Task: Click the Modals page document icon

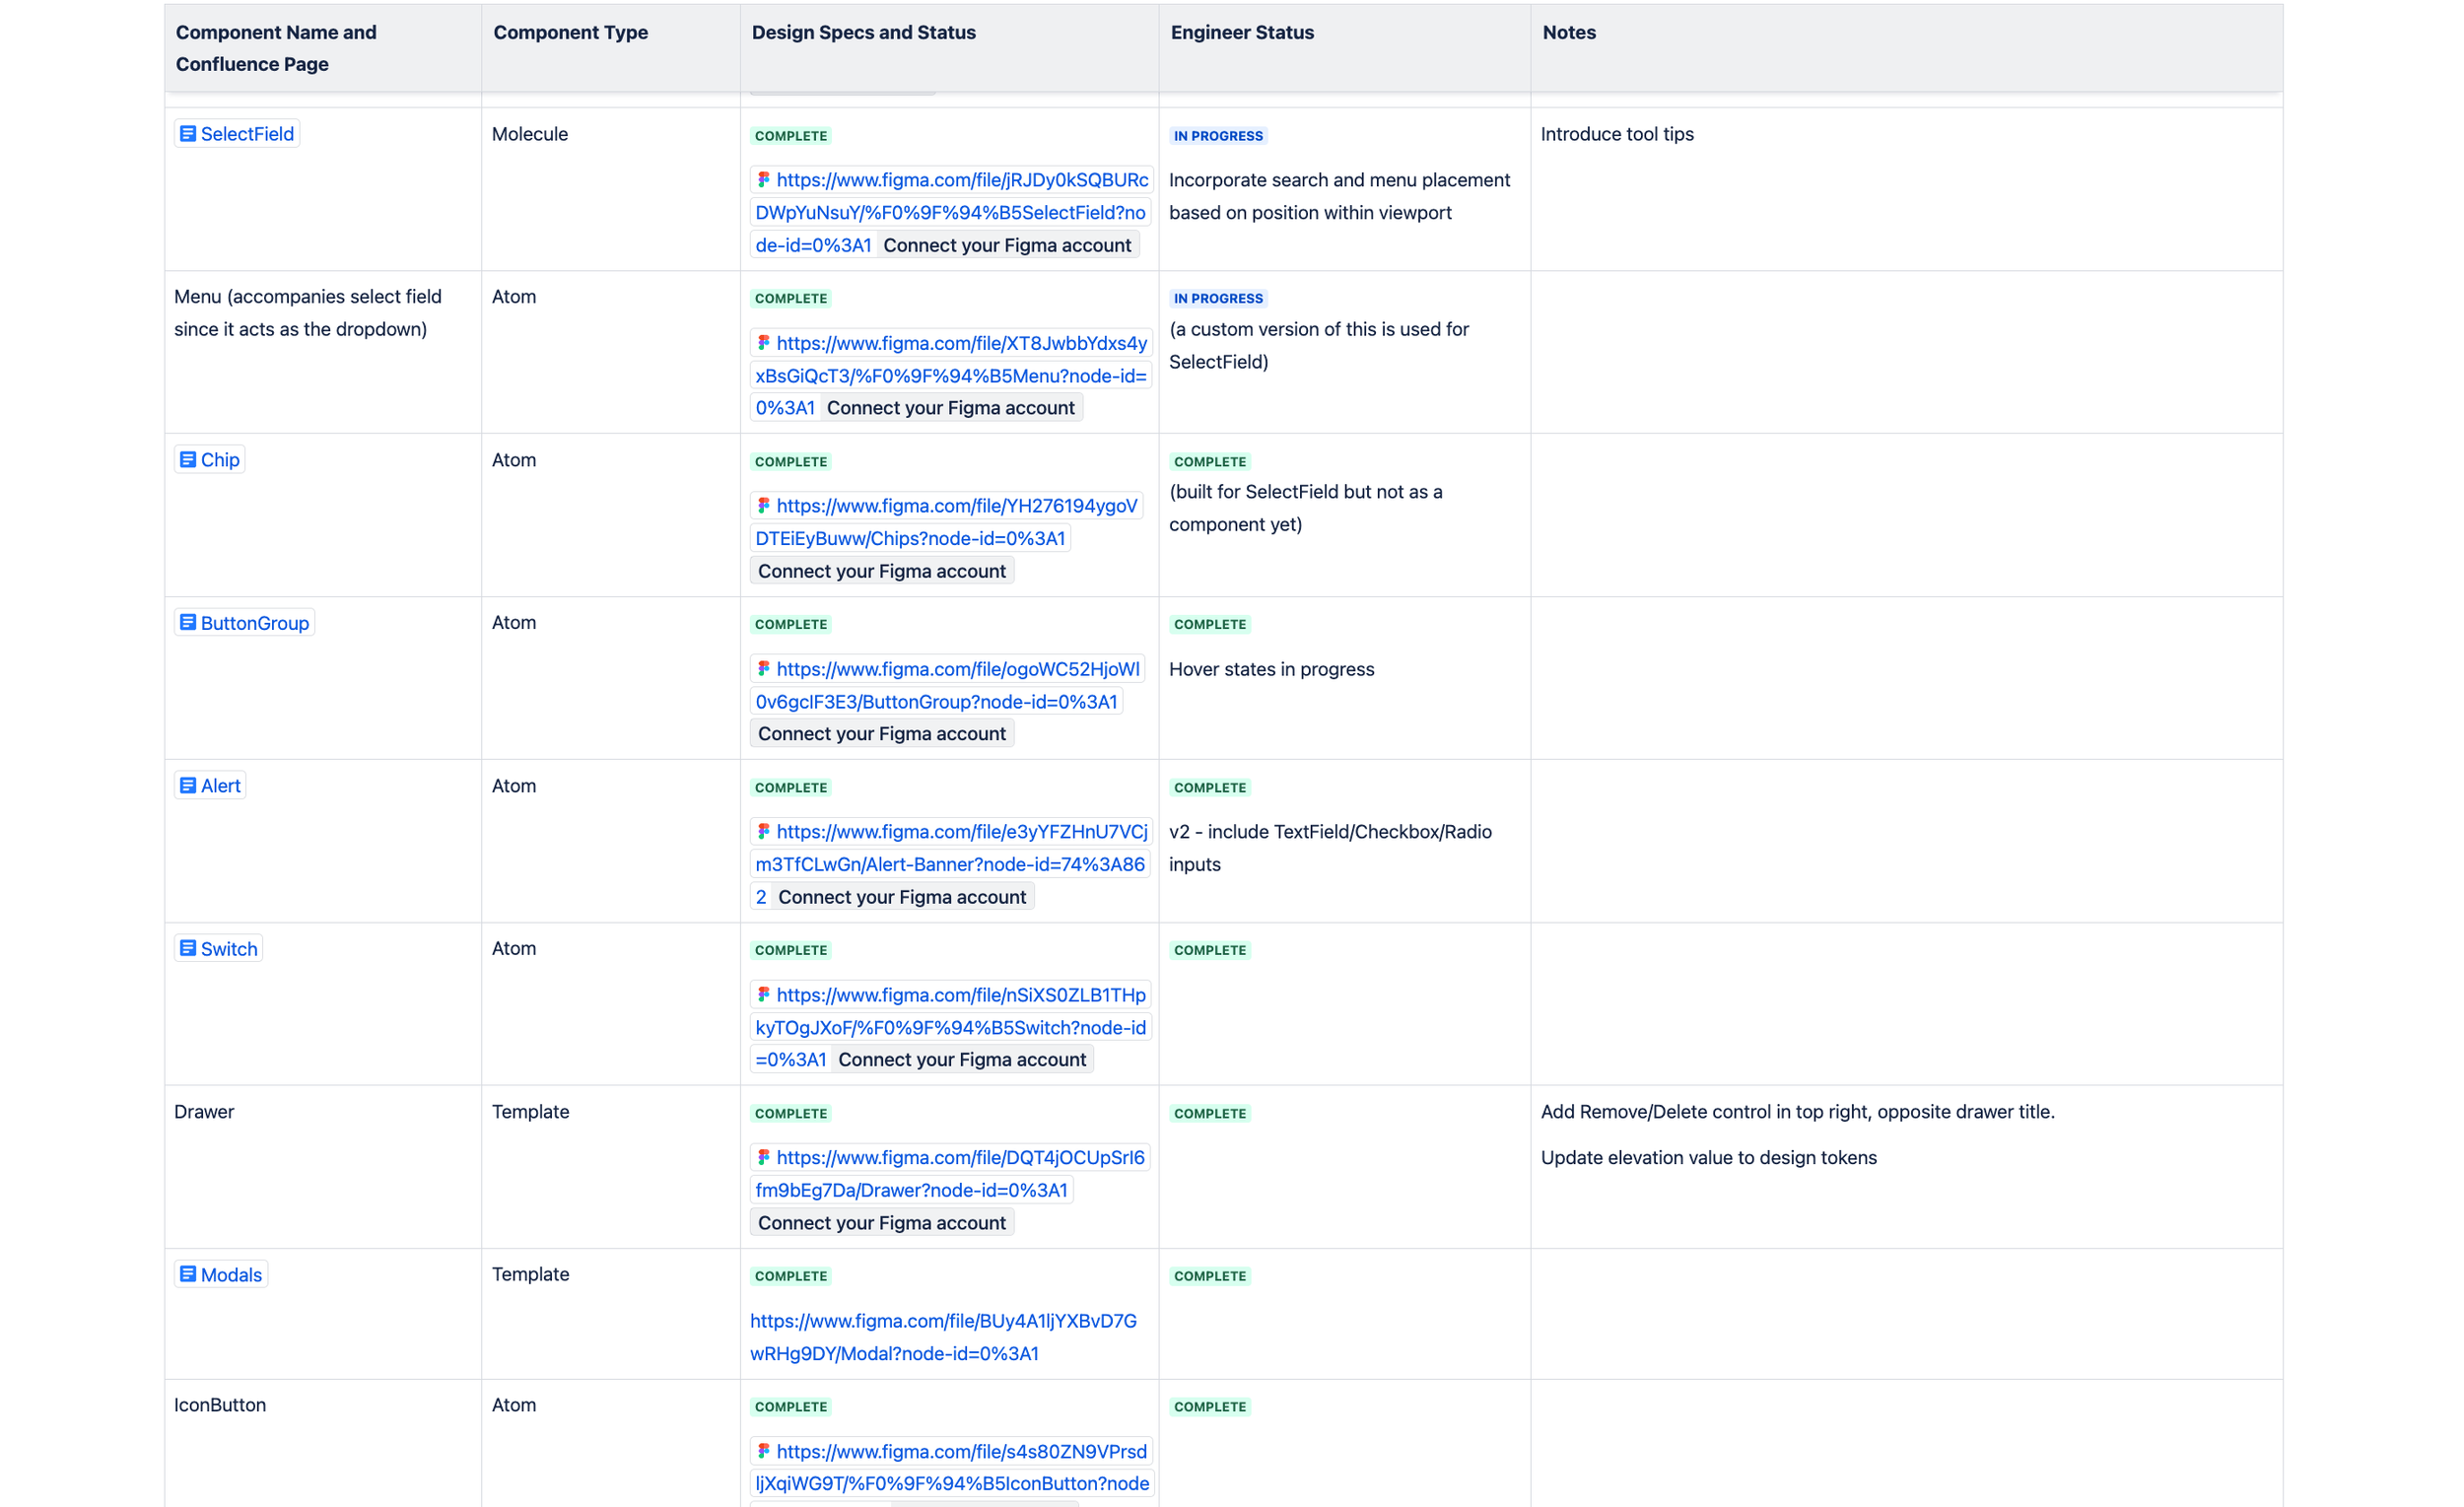Action: point(187,1275)
